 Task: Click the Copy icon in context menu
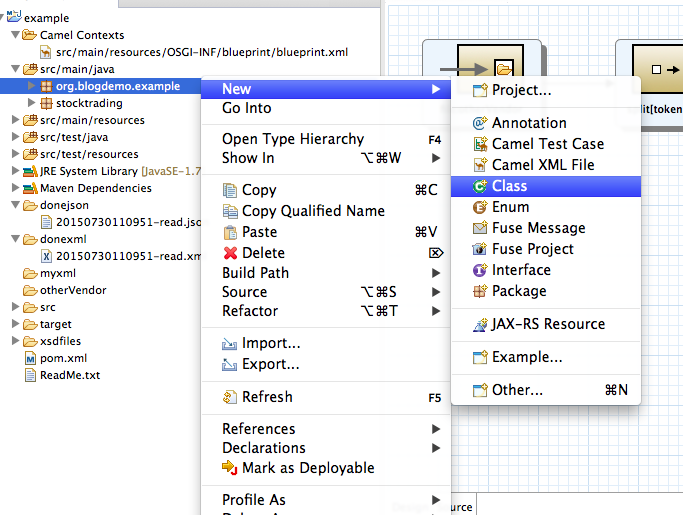pyautogui.click(x=230, y=190)
